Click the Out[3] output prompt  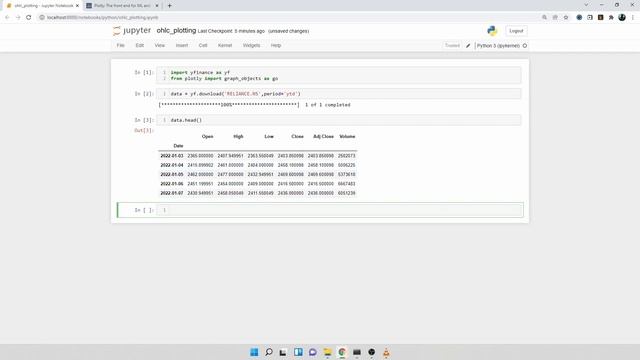pyautogui.click(x=144, y=130)
